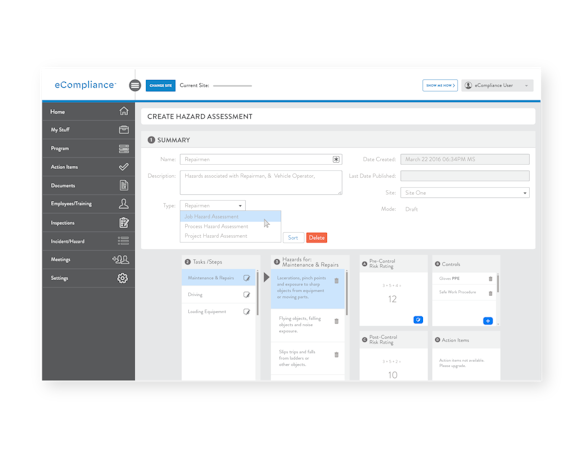
Task: Click the red Delete button
Action: [317, 238]
